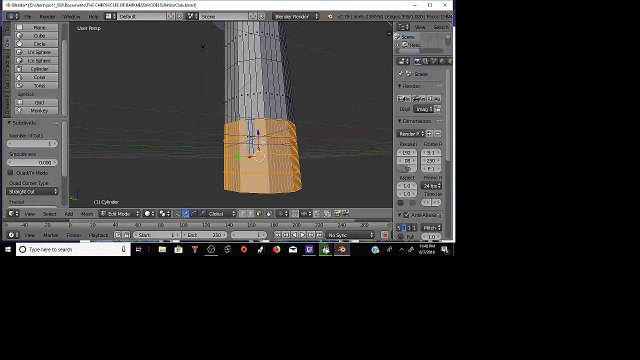Viewport: 640px width, 360px height.
Task: Click the OpenGL render image icon
Action: coord(337,213)
